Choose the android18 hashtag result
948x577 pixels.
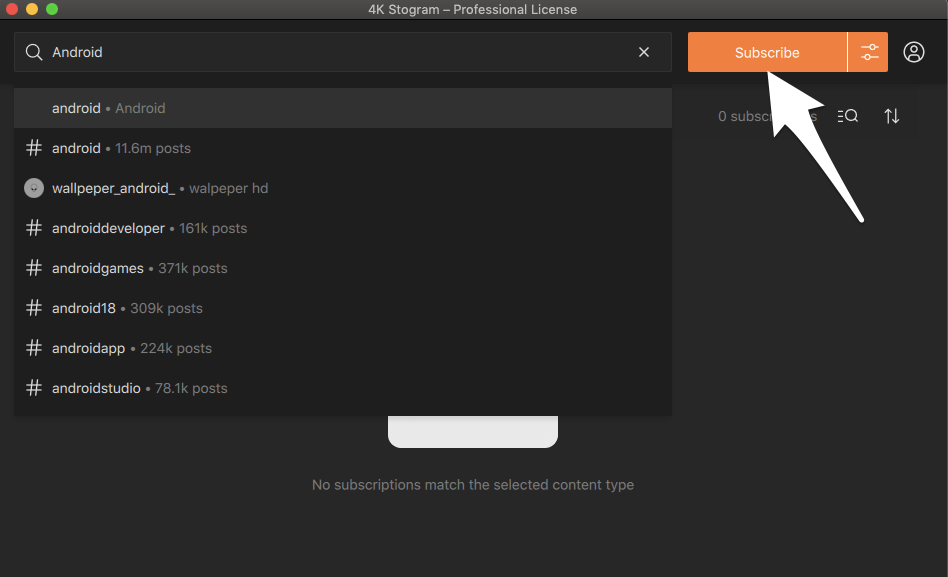coord(127,308)
